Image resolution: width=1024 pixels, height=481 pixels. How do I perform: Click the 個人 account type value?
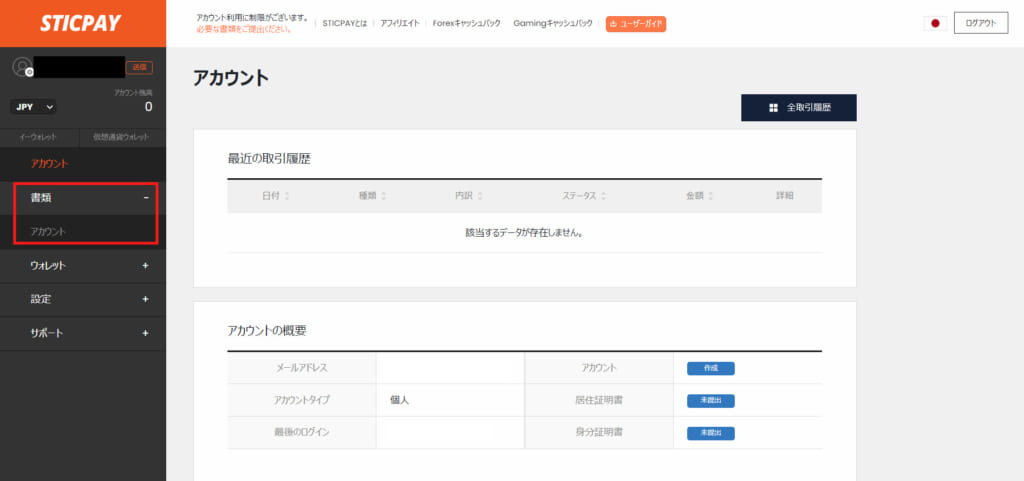(x=399, y=401)
